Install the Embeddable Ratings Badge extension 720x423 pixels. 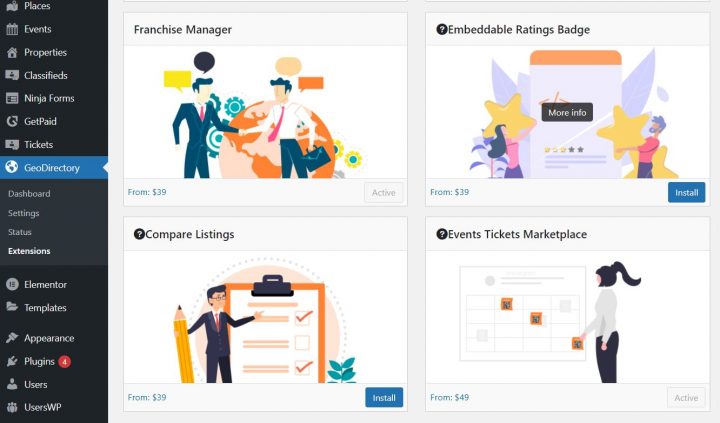point(686,192)
